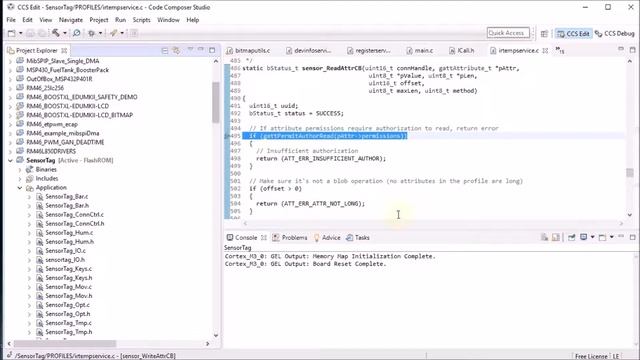Screen dimensions: 640x360
Task: Switch to the main.c editor tab
Action: [x=420, y=51]
